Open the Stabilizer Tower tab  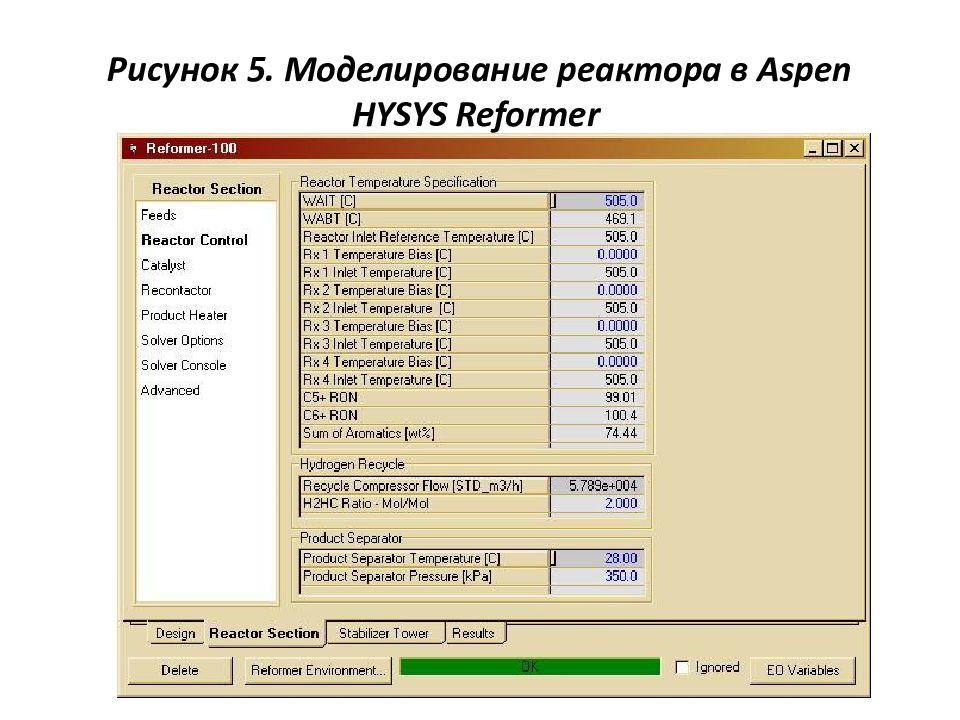pos(384,633)
